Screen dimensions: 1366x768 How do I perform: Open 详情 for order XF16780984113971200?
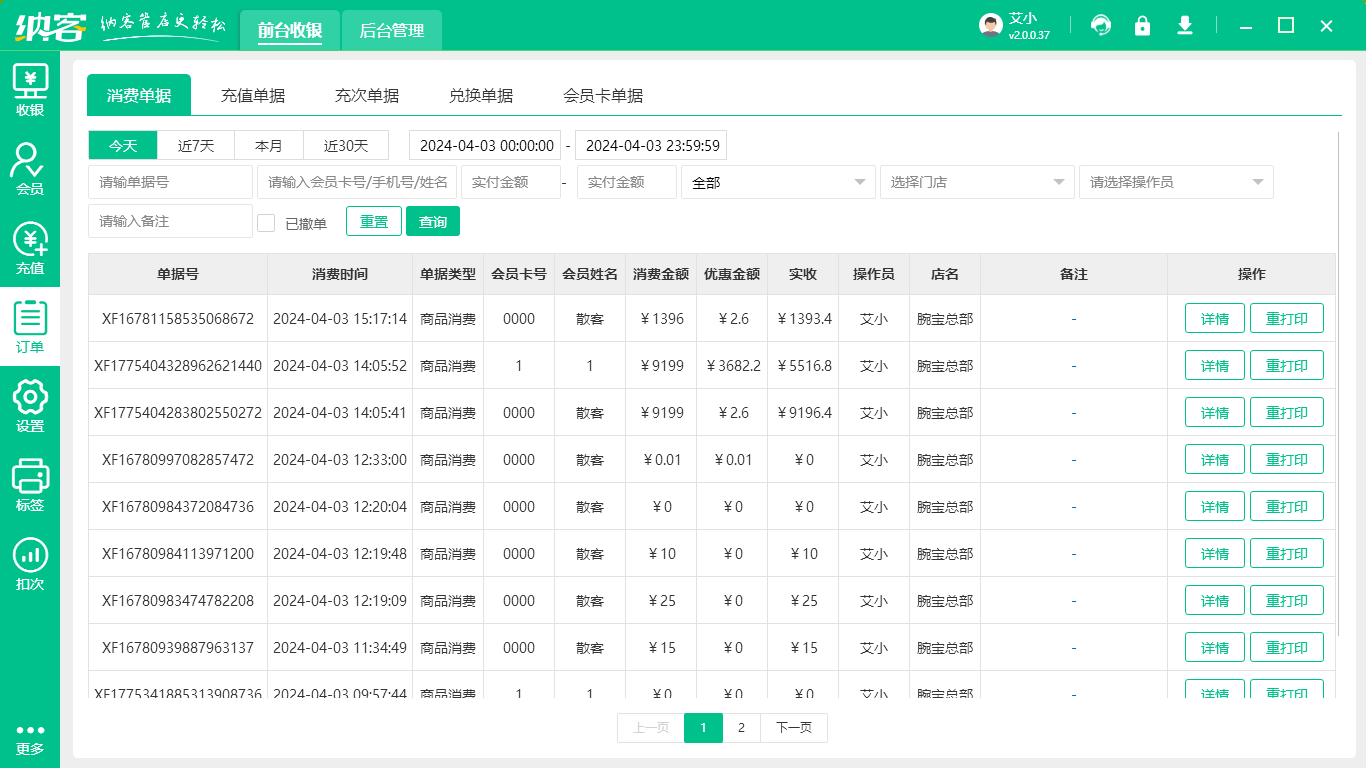tap(1215, 553)
